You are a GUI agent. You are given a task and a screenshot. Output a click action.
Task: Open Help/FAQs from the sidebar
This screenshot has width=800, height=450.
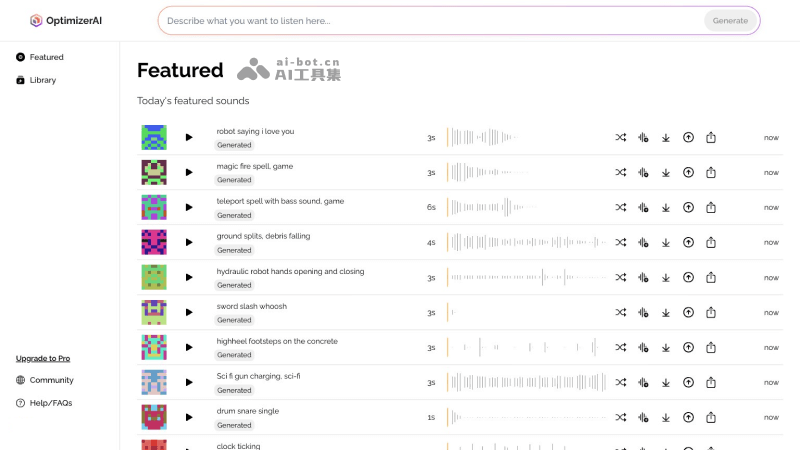point(50,403)
